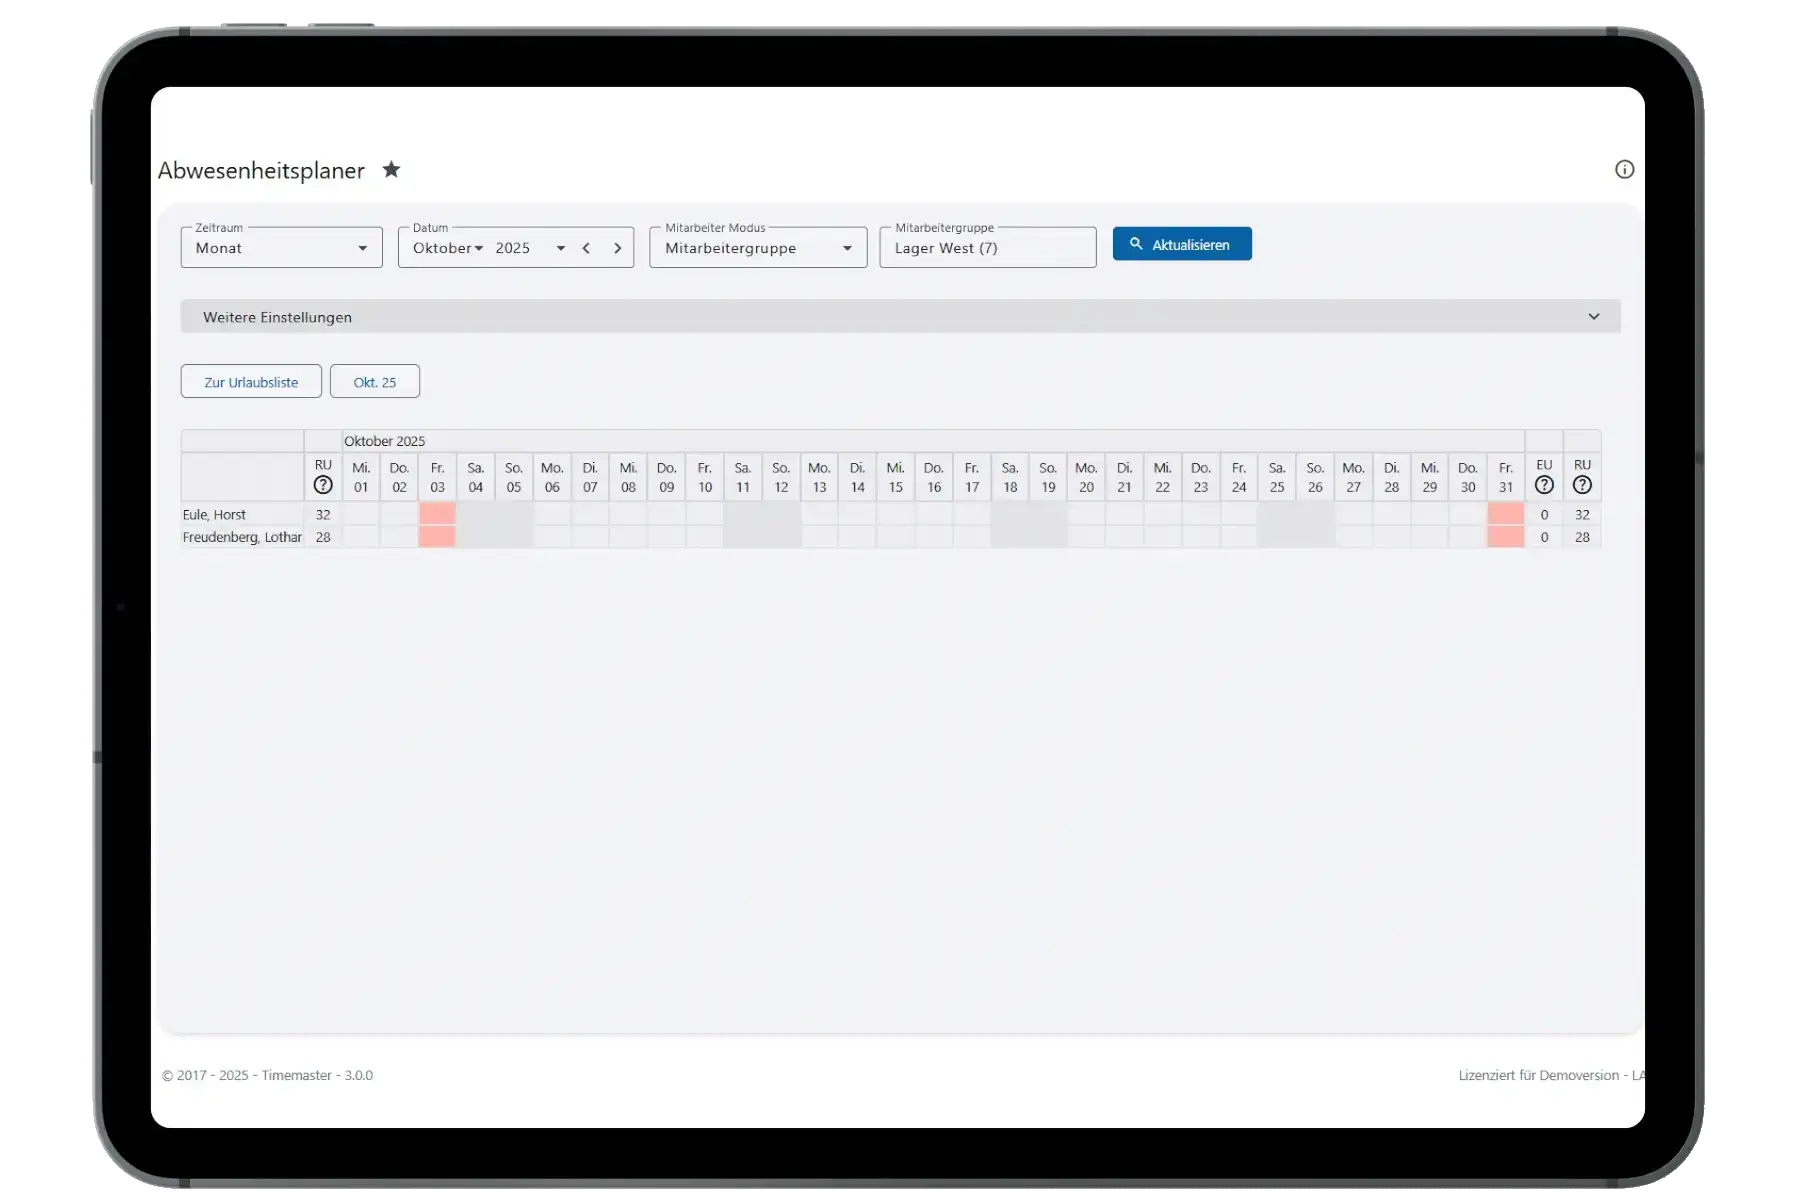The image size is (1800, 1200).
Task: Click help icon under left RU column
Action: (323, 485)
